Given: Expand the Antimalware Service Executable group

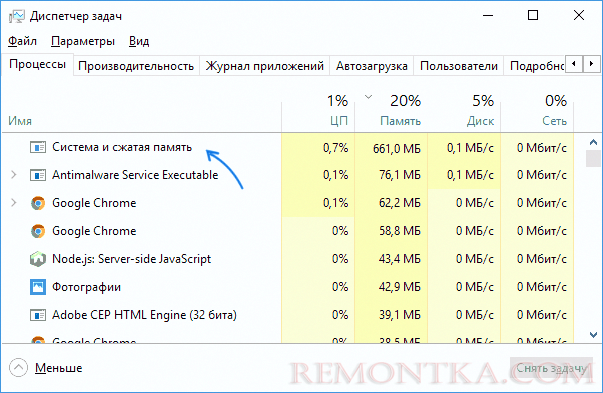Looking at the screenshot, I should 14,175.
